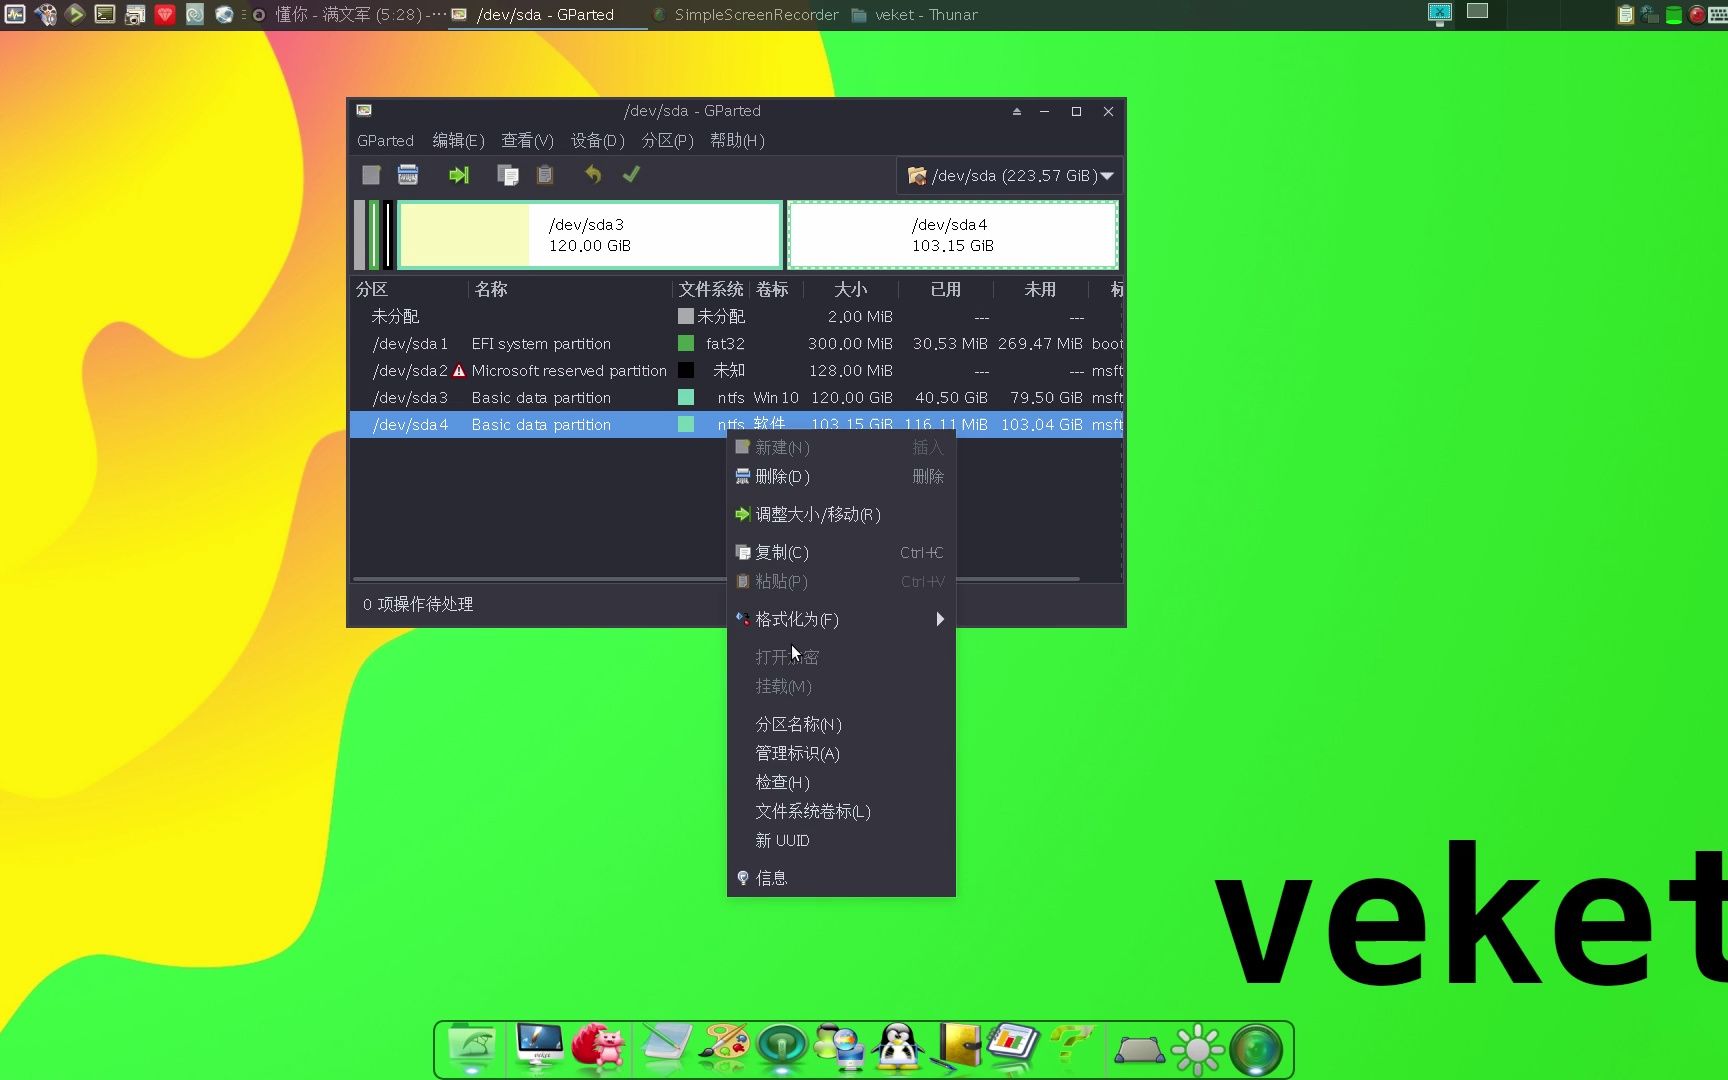Select the new partition toolbar icon
Viewport: 1728px width, 1080px height.
click(370, 175)
